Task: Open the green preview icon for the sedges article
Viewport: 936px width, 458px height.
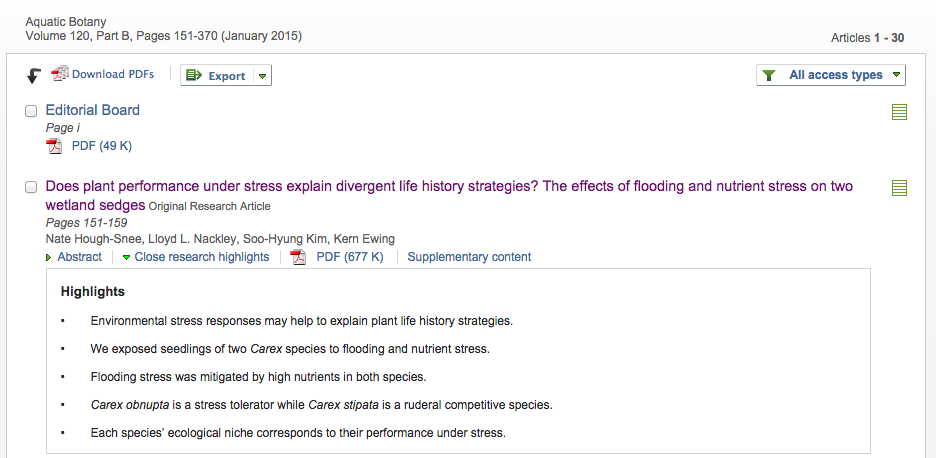Action: [899, 187]
